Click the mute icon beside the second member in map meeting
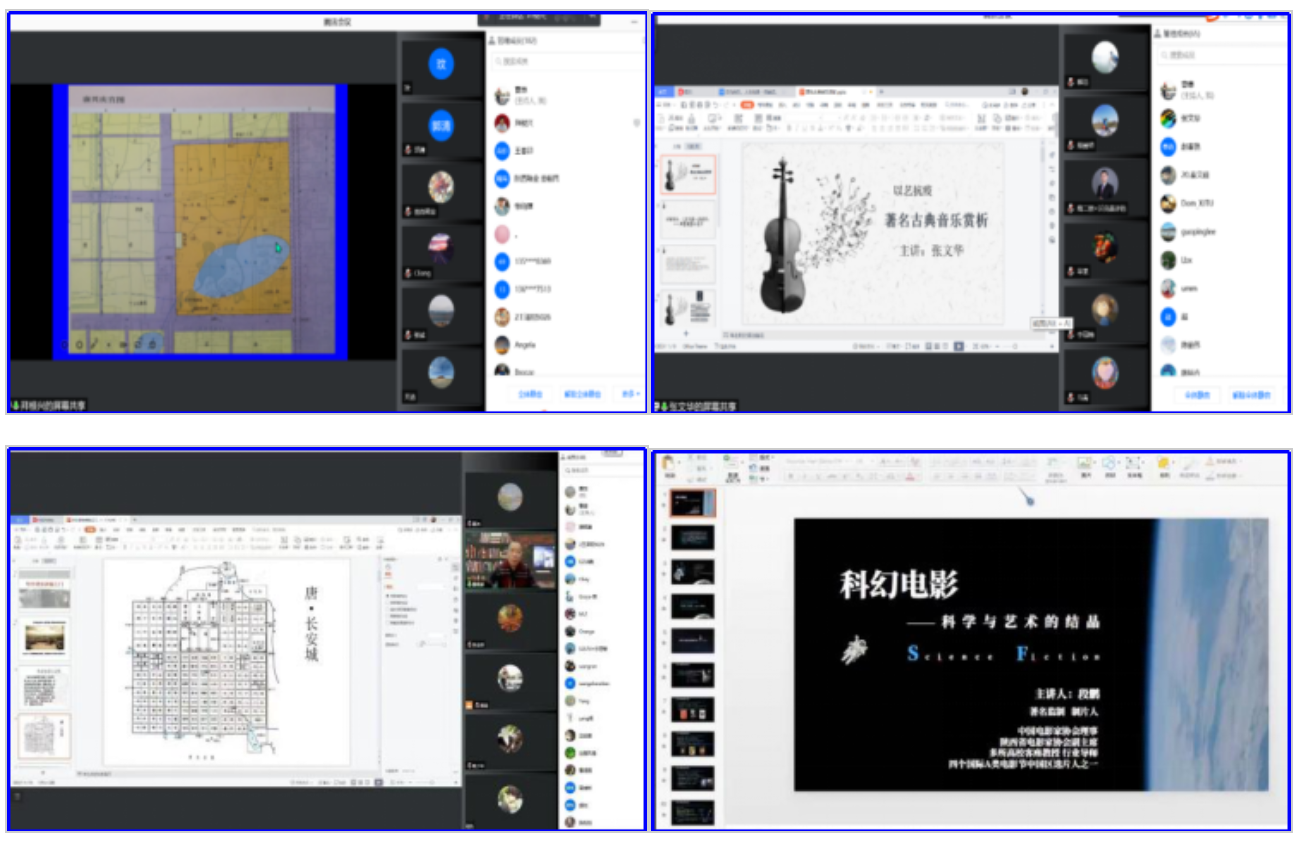The image size is (1300, 841). click(x=636, y=123)
